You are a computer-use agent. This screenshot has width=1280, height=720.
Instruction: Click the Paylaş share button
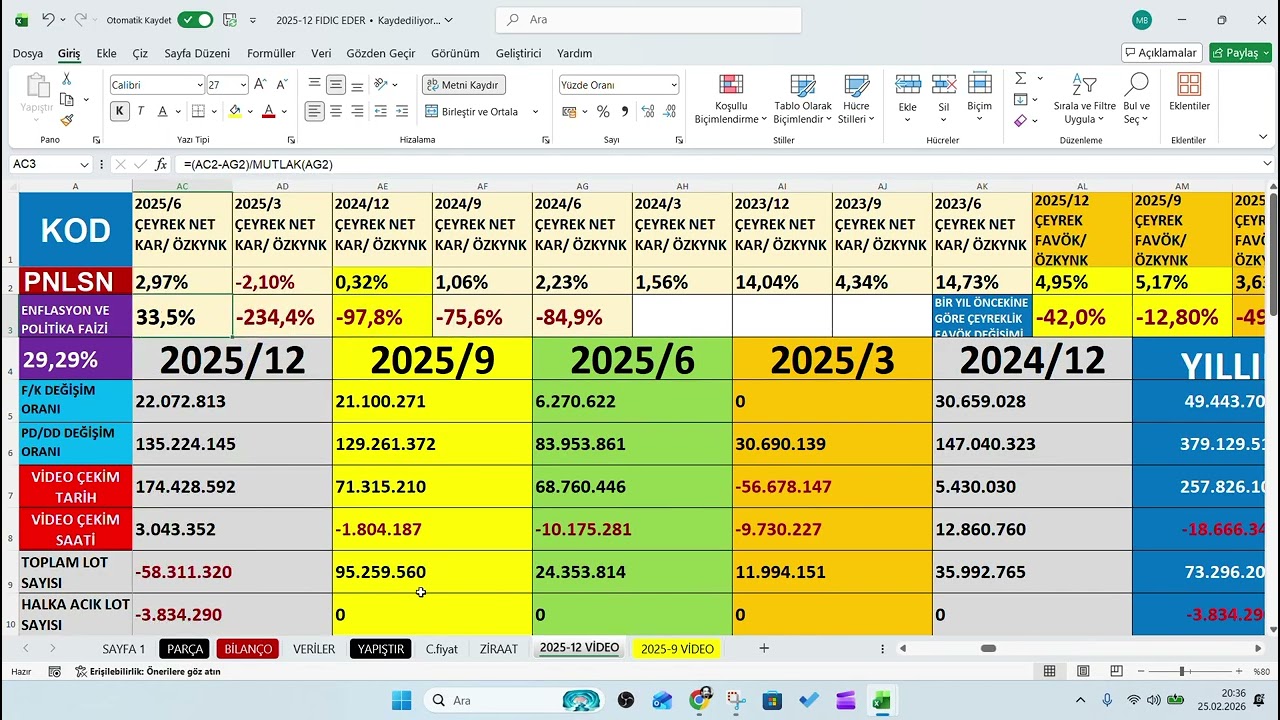tap(1240, 53)
